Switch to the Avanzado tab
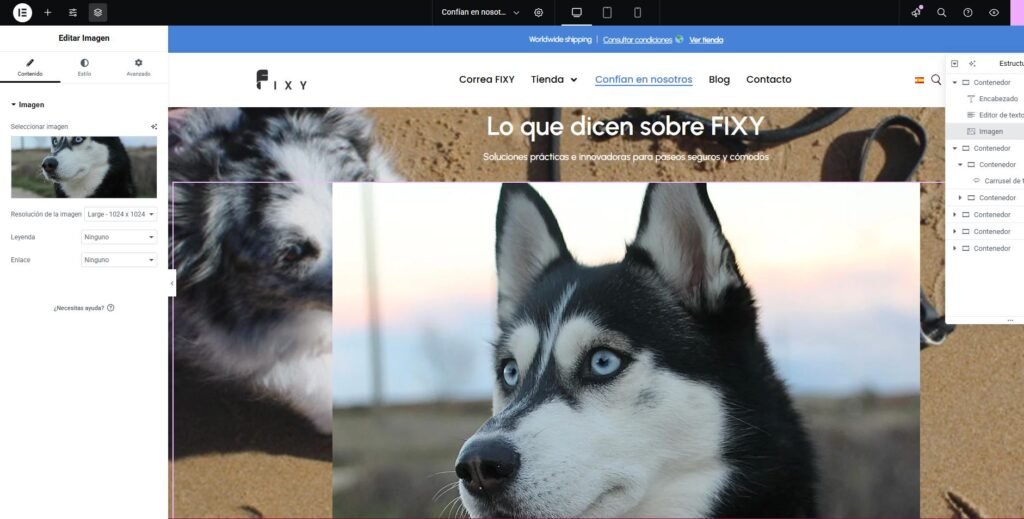 (138, 67)
